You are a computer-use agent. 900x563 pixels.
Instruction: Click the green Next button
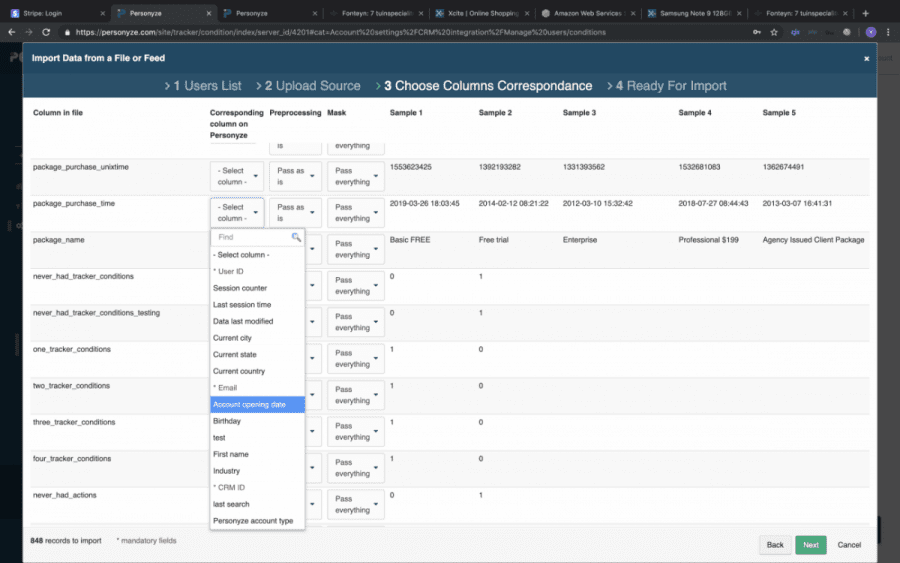tap(810, 545)
